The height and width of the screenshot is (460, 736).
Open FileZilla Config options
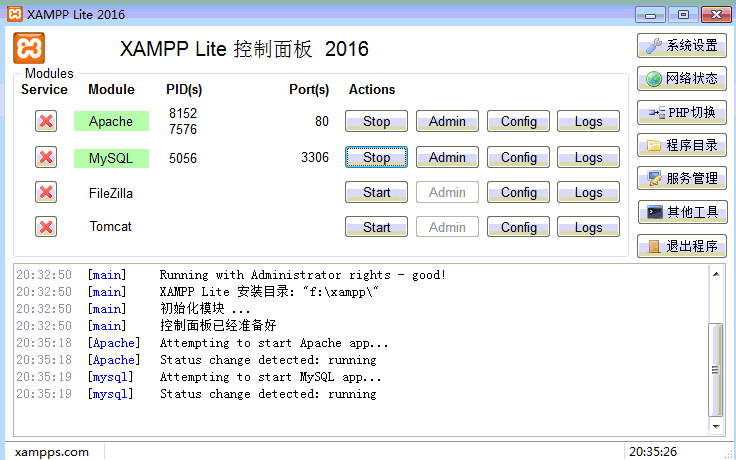(x=518, y=192)
